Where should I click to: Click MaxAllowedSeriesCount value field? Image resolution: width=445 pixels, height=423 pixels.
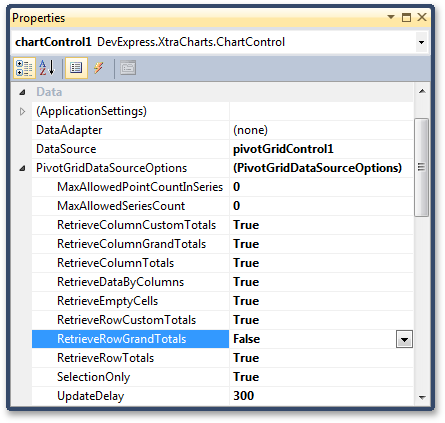click(x=321, y=206)
